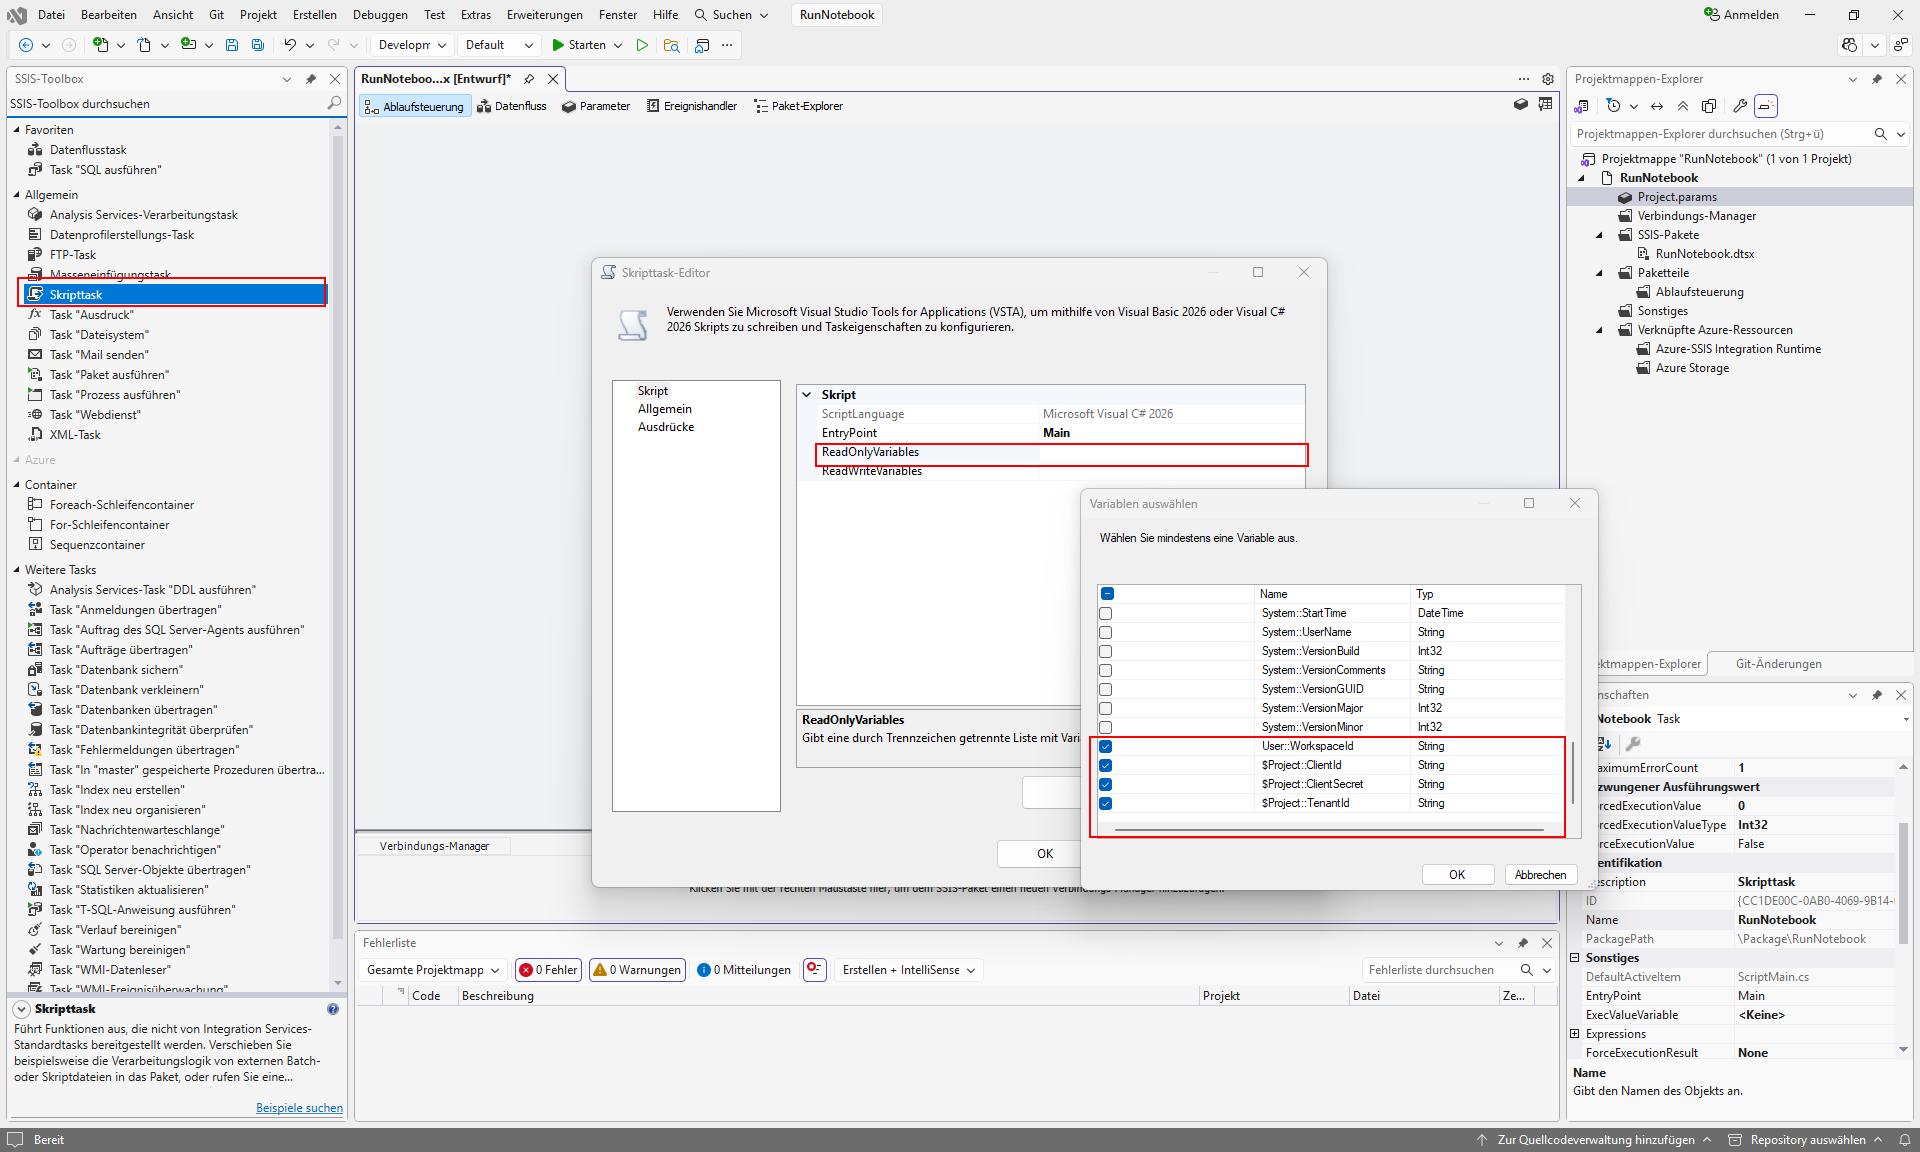The height and width of the screenshot is (1152, 1920).
Task: Click the ReadOnlyVariables value field
Action: click(x=1170, y=453)
